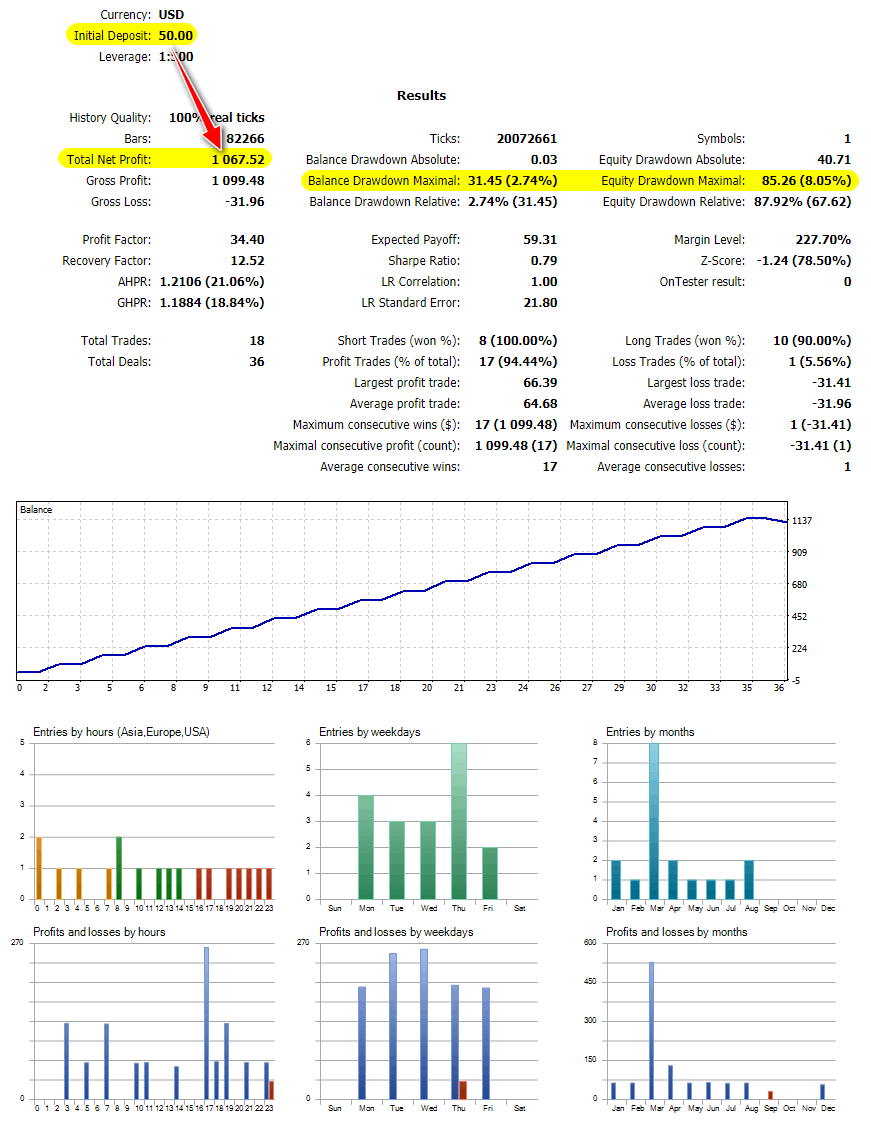Click the Profits and losses by months title
This screenshot has width=871, height=1134.
coord(676,932)
